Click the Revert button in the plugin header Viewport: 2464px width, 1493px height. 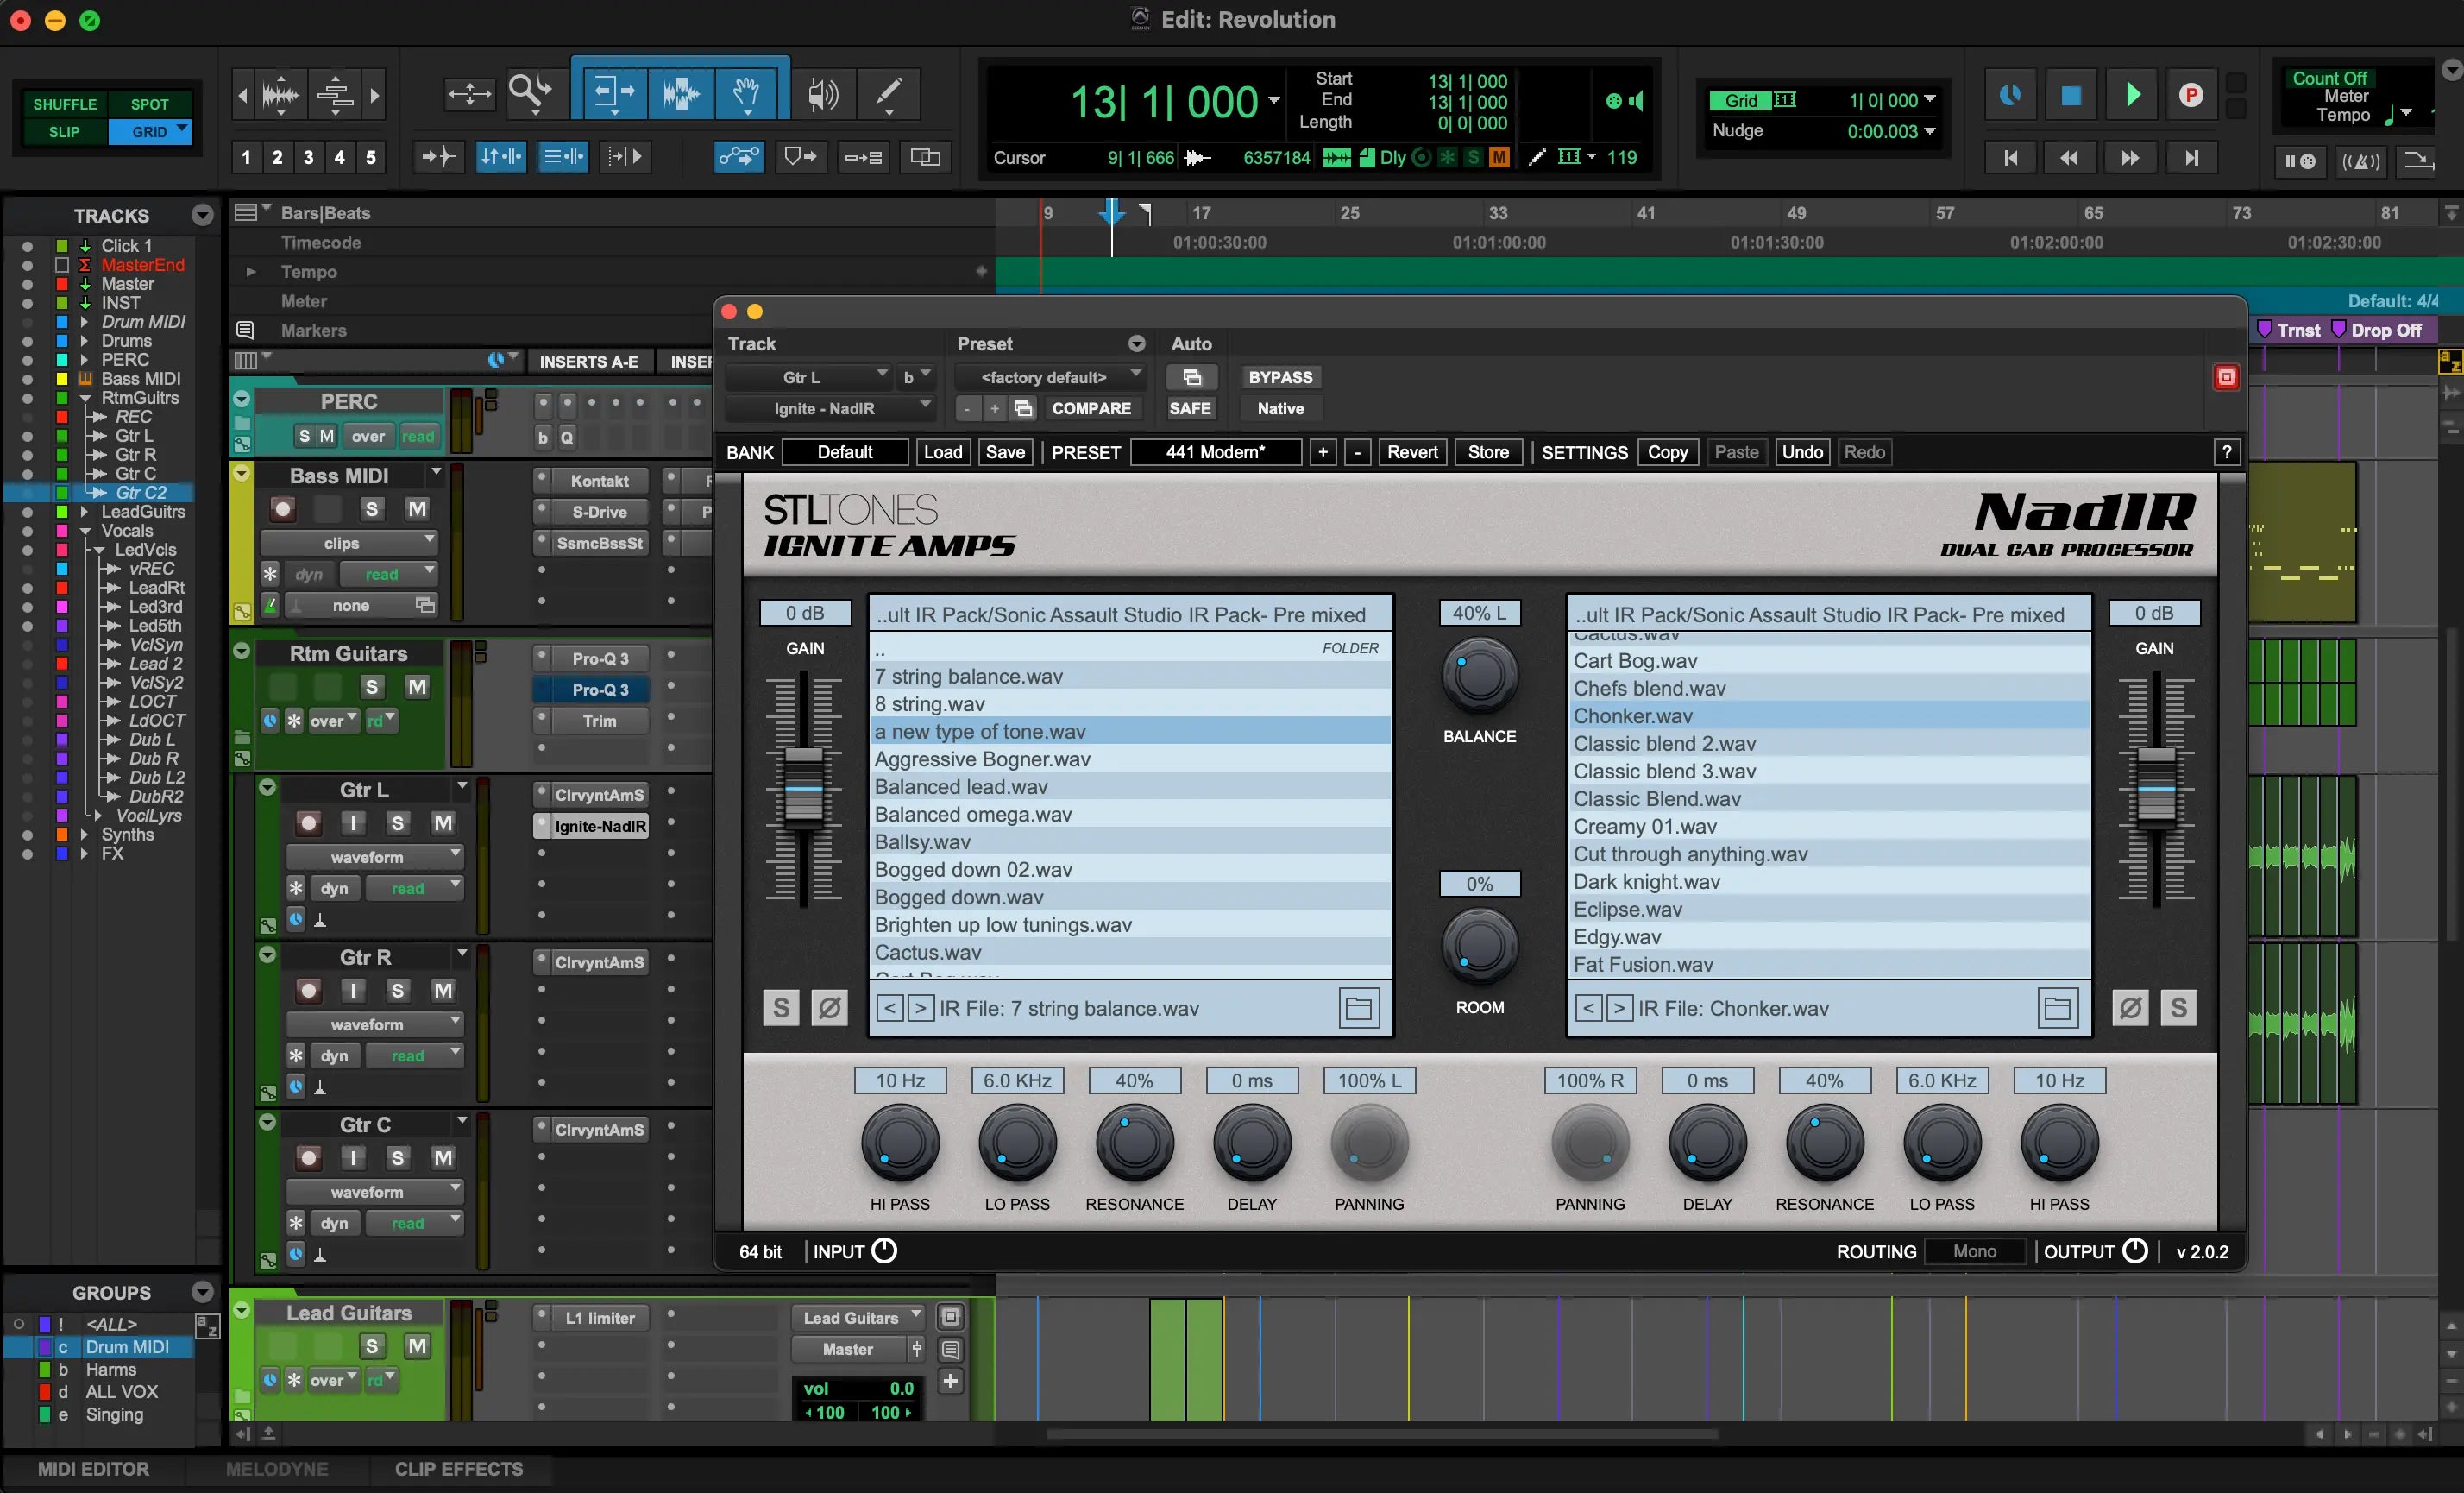1412,452
